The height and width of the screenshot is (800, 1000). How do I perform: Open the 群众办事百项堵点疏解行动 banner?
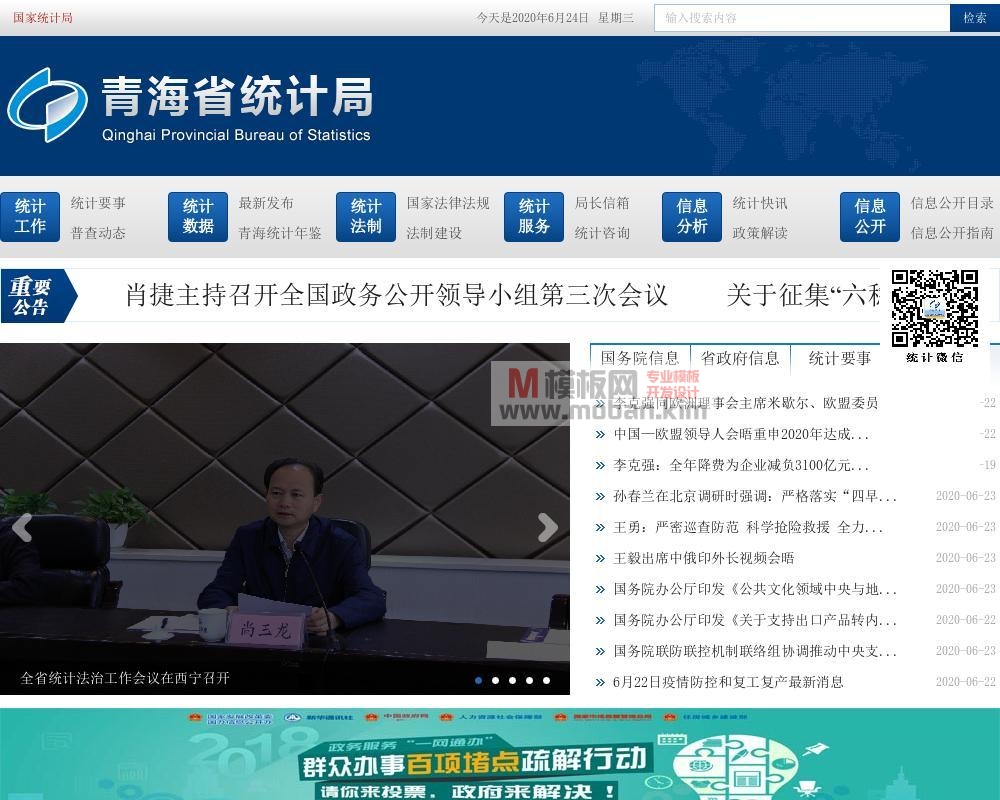500,754
